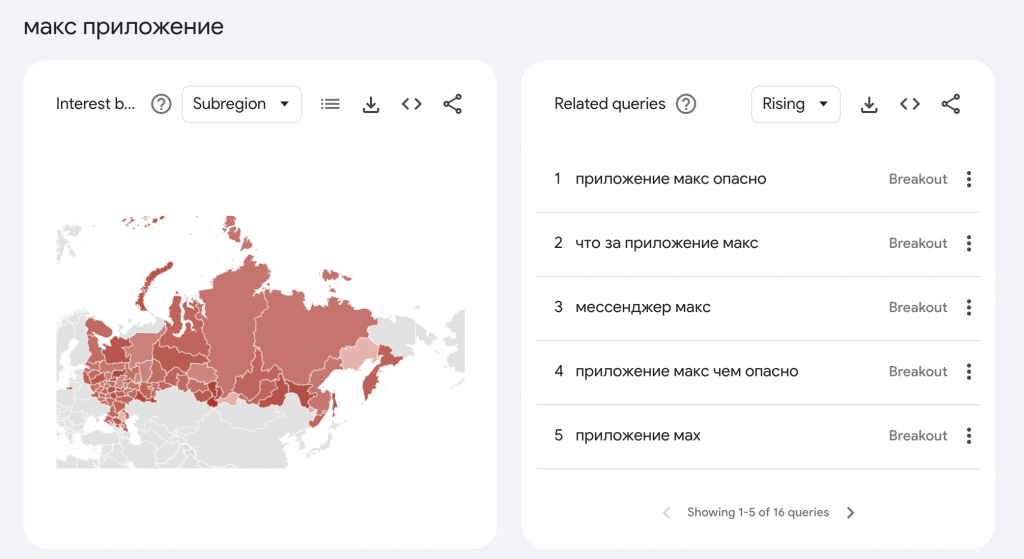Image resolution: width=1024 pixels, height=559 pixels.
Task: Go to previous page of queries
Action: 667,513
